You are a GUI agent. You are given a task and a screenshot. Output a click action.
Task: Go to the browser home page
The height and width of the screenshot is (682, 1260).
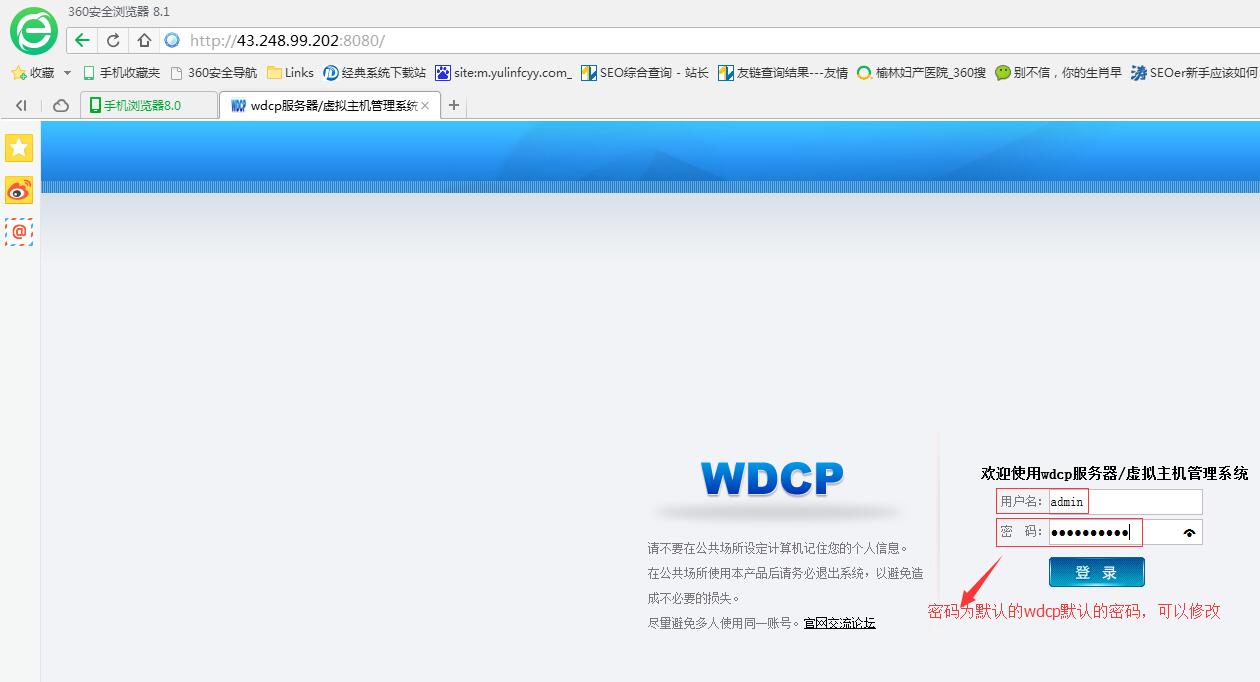coord(144,40)
